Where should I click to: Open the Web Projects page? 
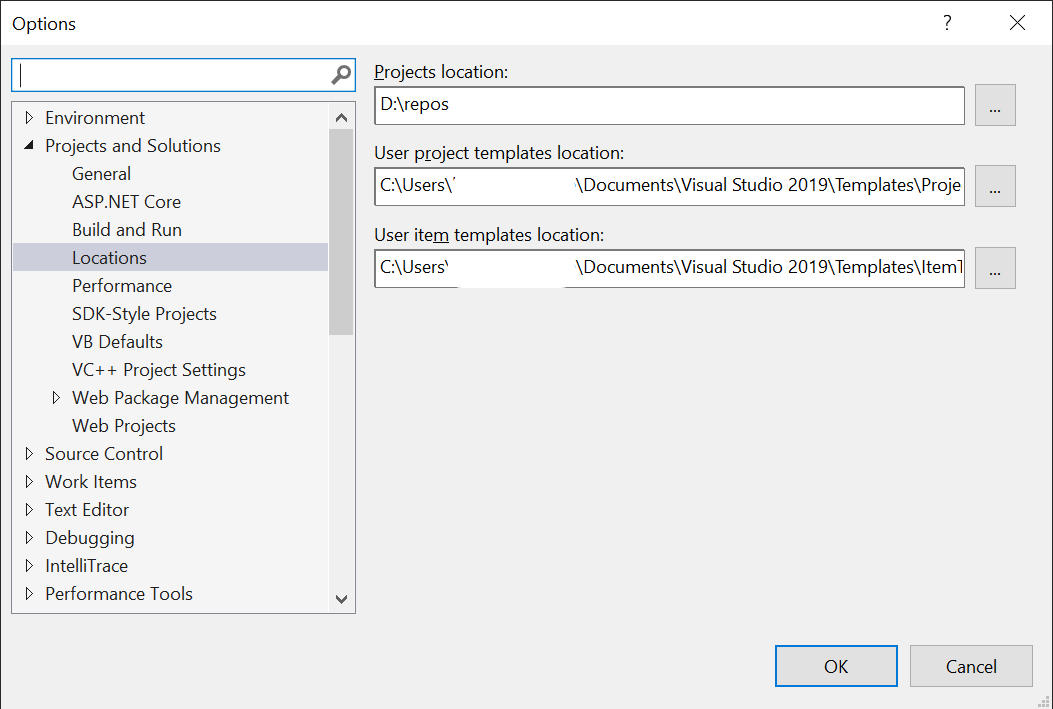coord(123,425)
